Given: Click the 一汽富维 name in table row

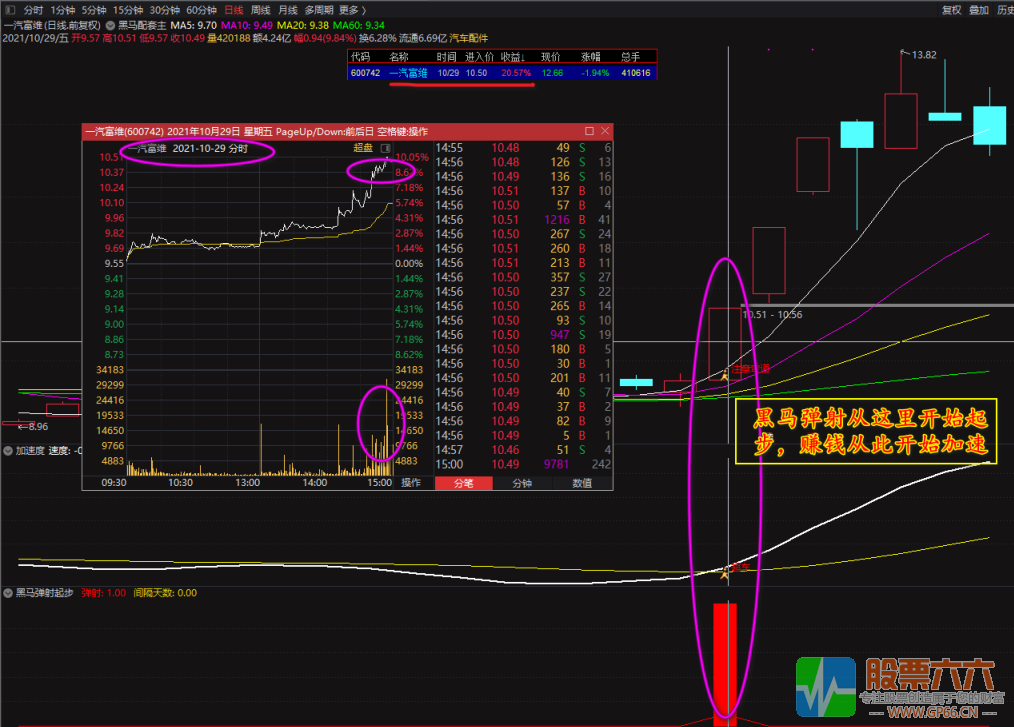Looking at the screenshot, I should (408, 73).
